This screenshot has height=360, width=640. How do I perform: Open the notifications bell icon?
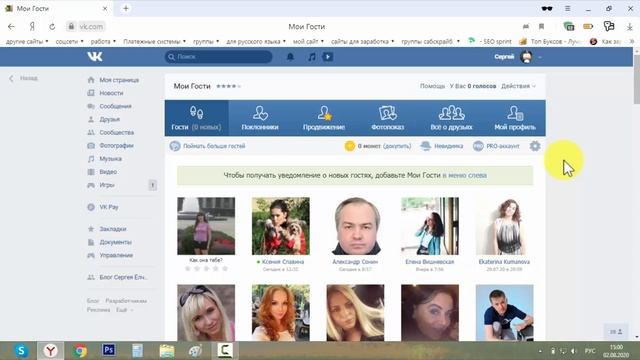pyautogui.click(x=290, y=57)
